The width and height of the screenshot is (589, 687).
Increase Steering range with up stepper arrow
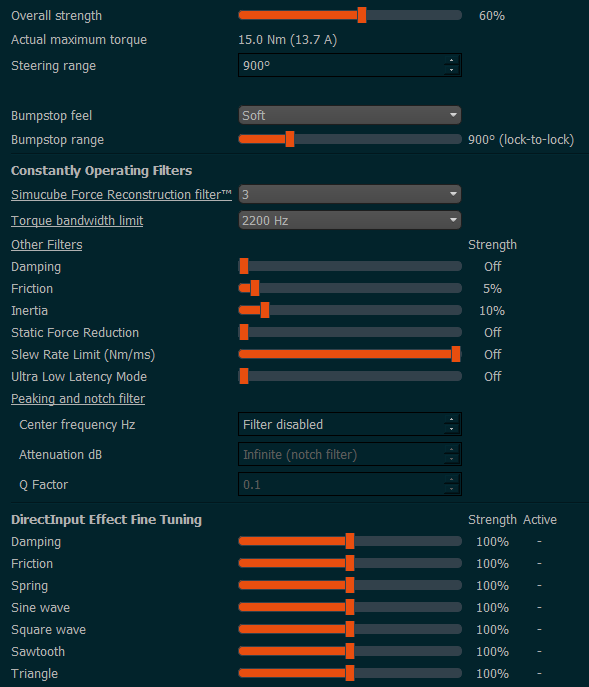[x=451, y=60]
